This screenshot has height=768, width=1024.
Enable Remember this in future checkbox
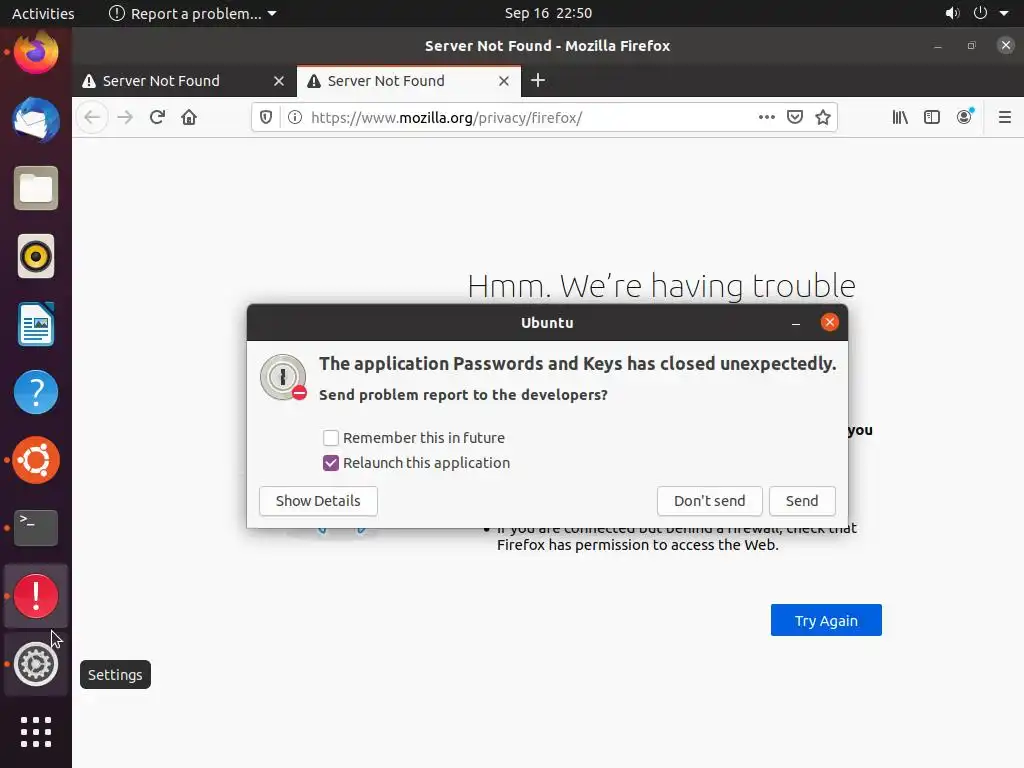point(331,438)
